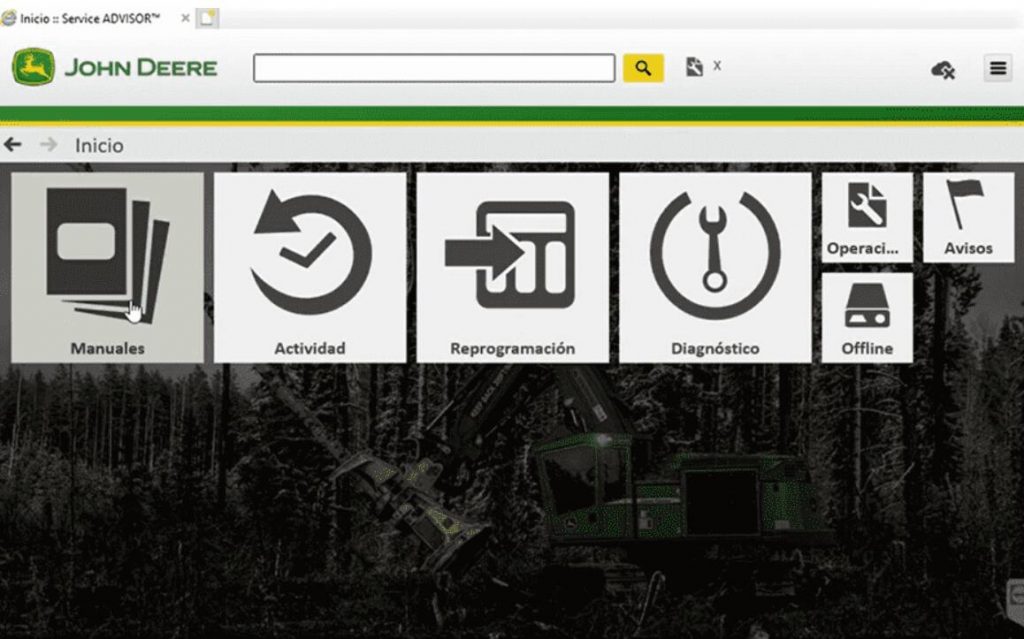This screenshot has height=639, width=1024.
Task: Focus the search text field
Action: (x=433, y=68)
